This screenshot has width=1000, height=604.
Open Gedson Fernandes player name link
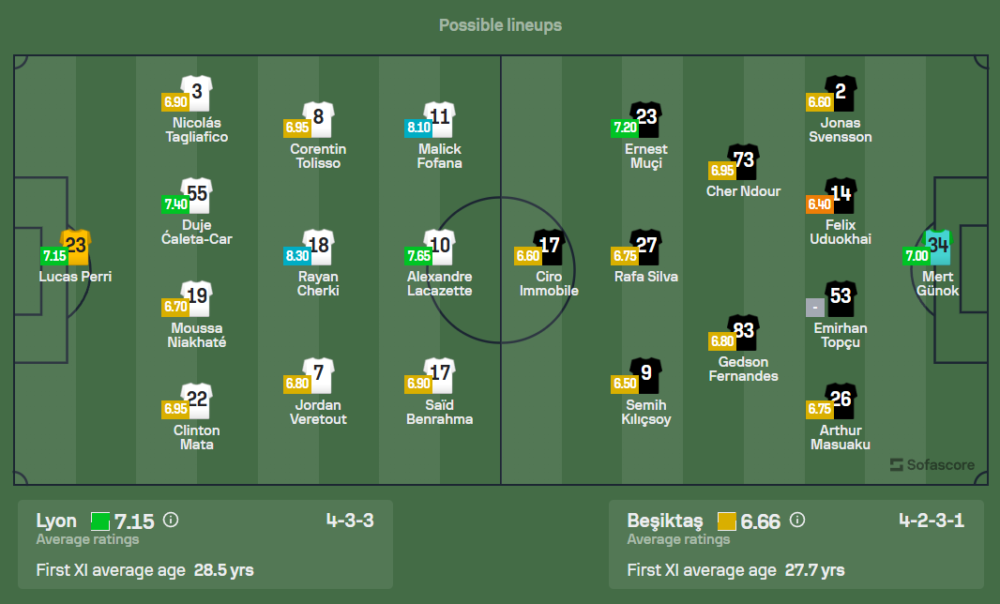[x=743, y=369]
